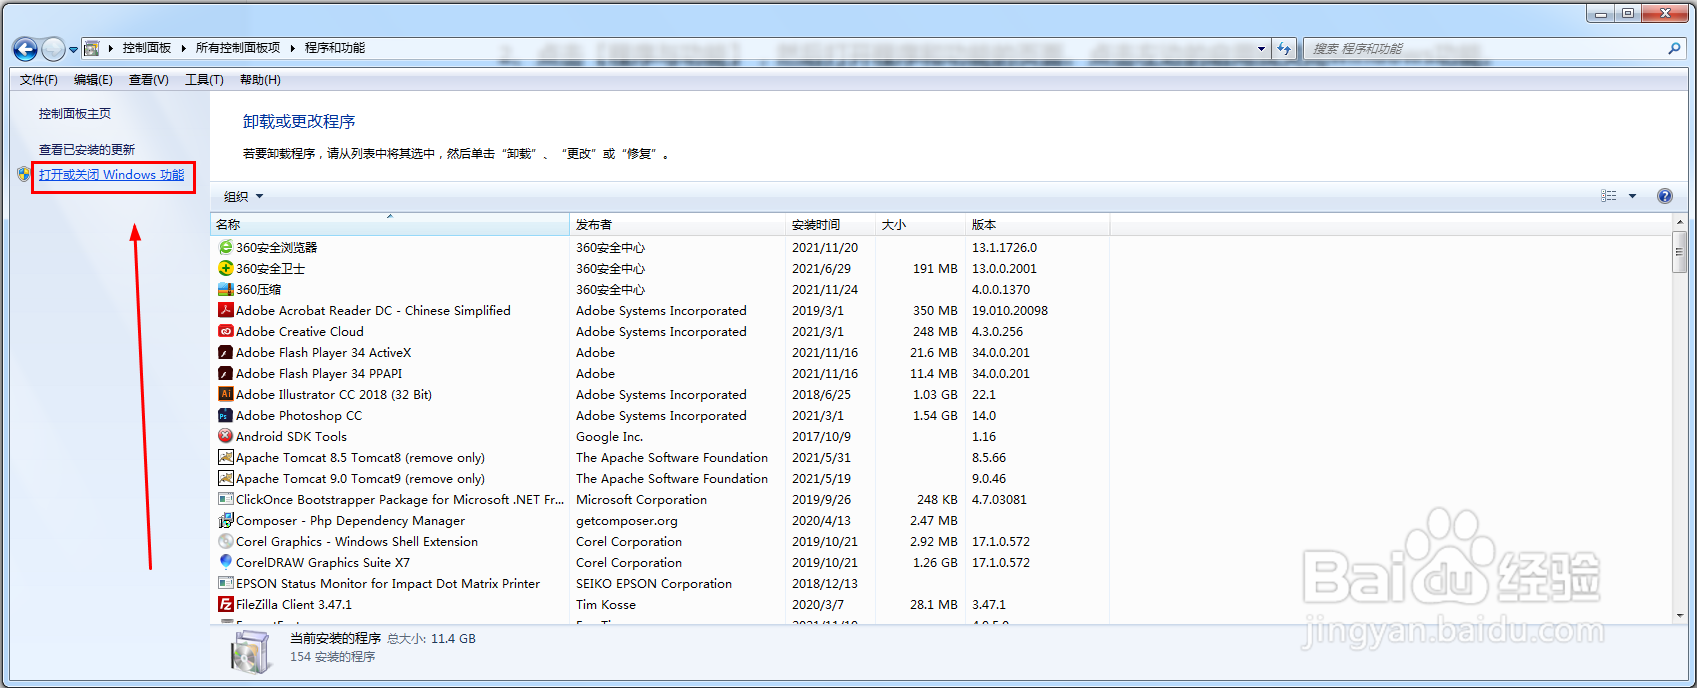The width and height of the screenshot is (1697, 688).
Task: Open the 编辑(E) menu
Action: (x=93, y=80)
